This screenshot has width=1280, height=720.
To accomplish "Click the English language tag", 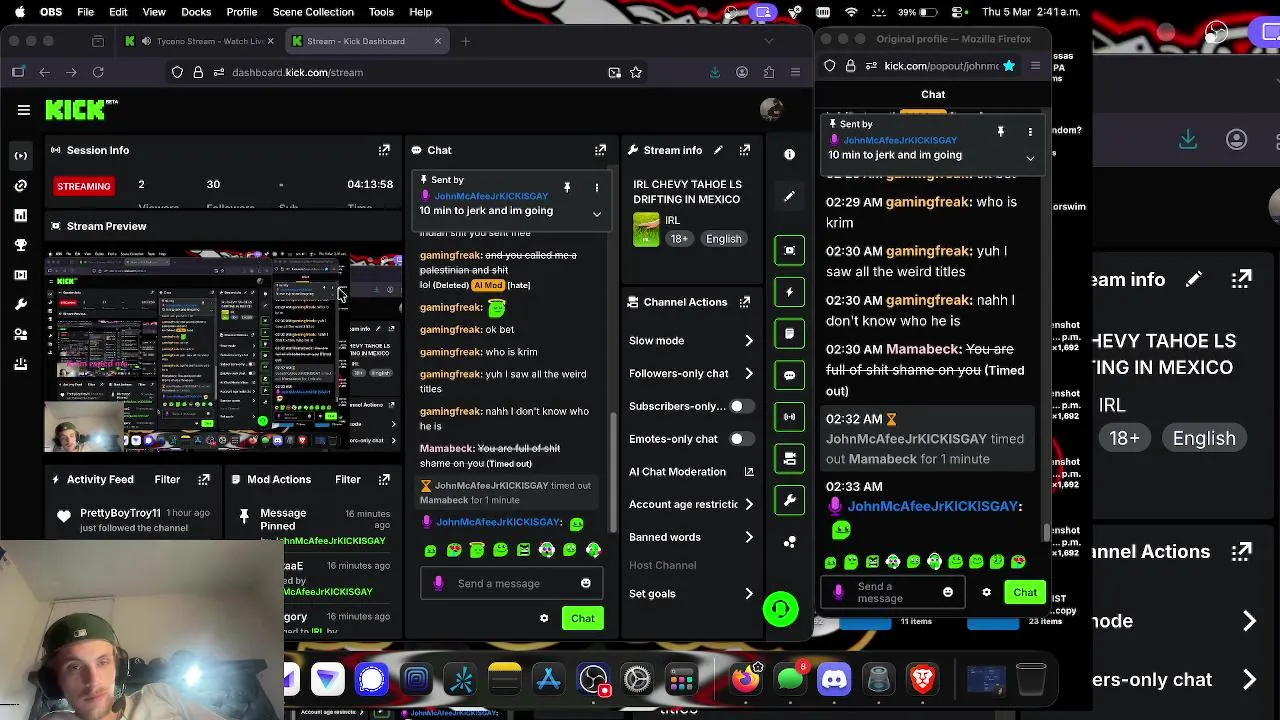I will click(724, 239).
